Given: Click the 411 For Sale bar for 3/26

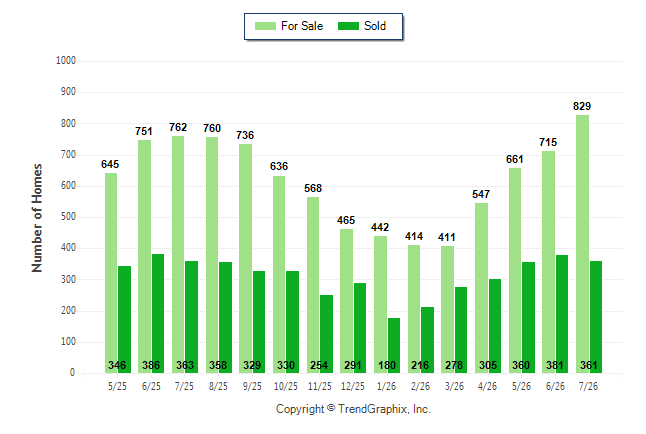Looking at the screenshot, I should tap(447, 310).
